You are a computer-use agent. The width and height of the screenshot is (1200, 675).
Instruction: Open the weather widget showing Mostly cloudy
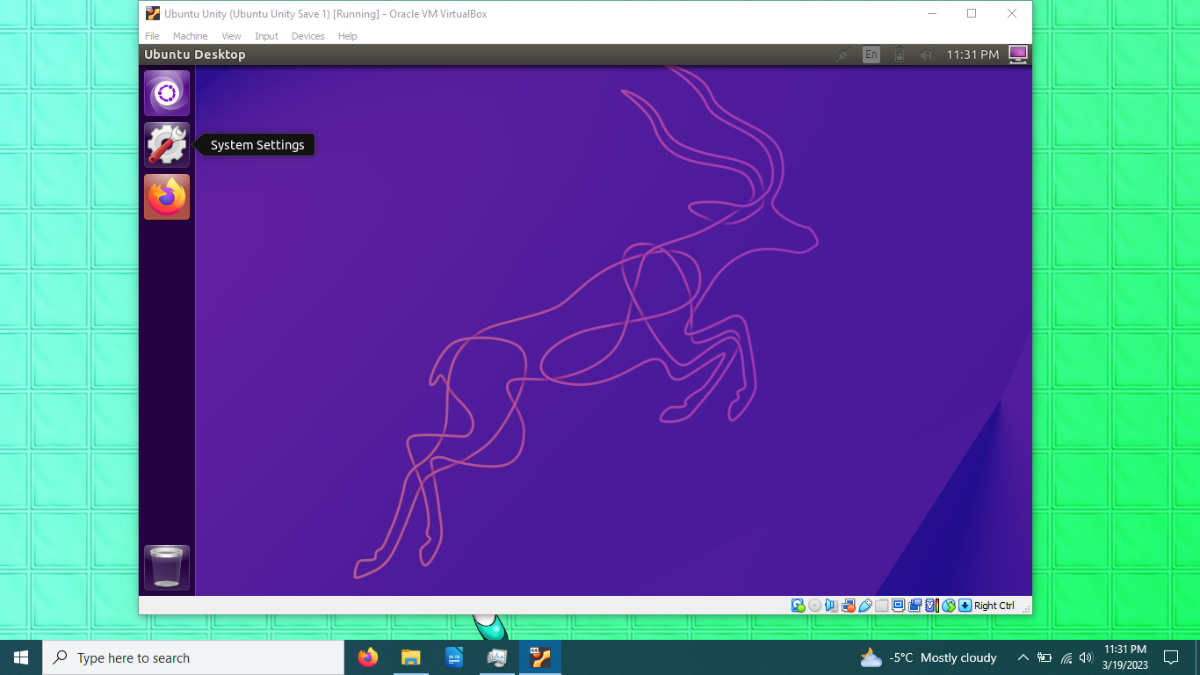click(x=929, y=657)
